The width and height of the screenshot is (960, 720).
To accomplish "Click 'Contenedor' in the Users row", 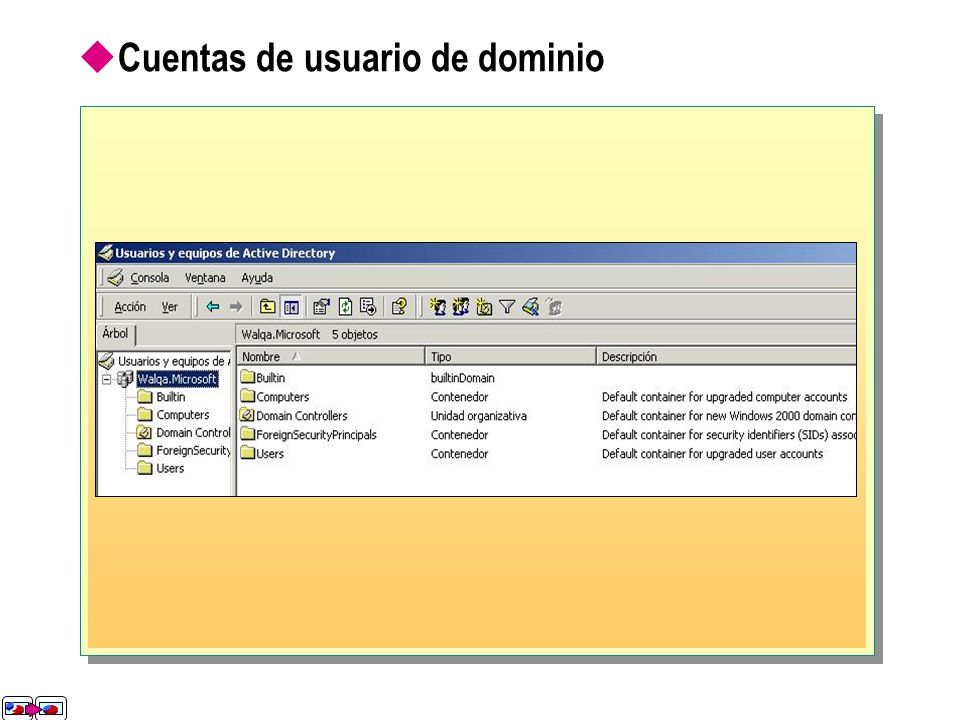I will click(x=459, y=454).
